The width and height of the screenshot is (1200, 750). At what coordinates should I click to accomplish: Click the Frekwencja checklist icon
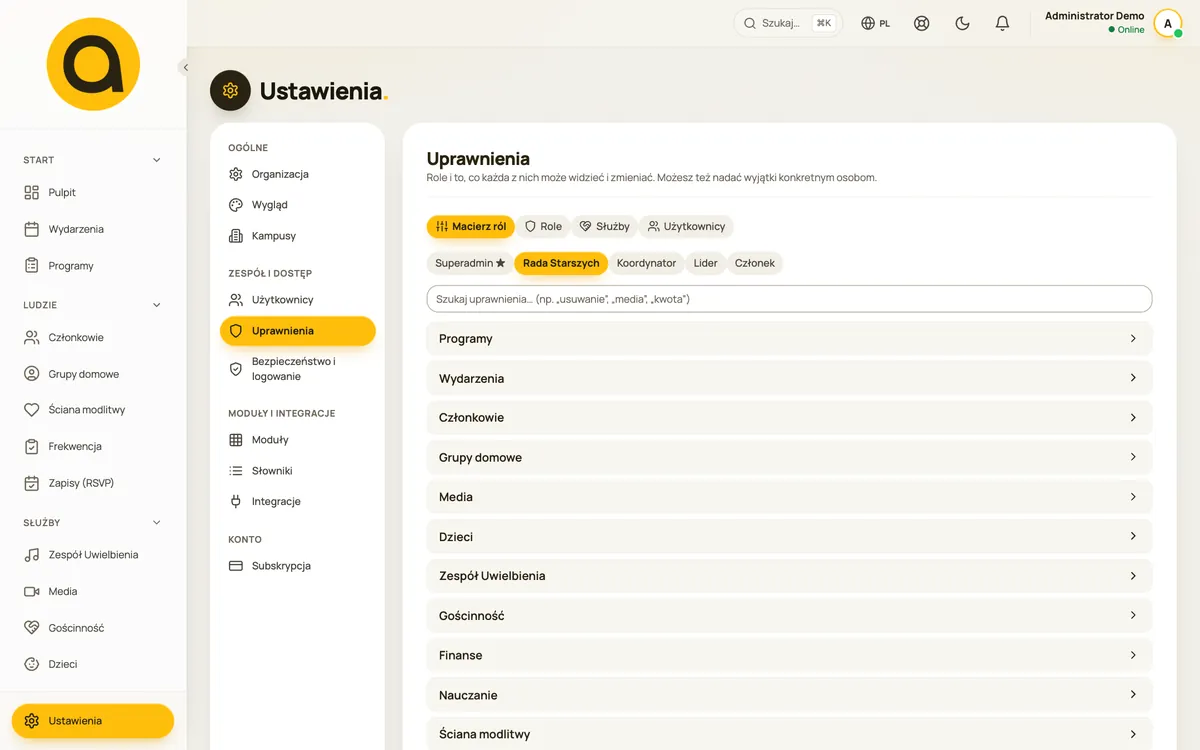click(31, 447)
